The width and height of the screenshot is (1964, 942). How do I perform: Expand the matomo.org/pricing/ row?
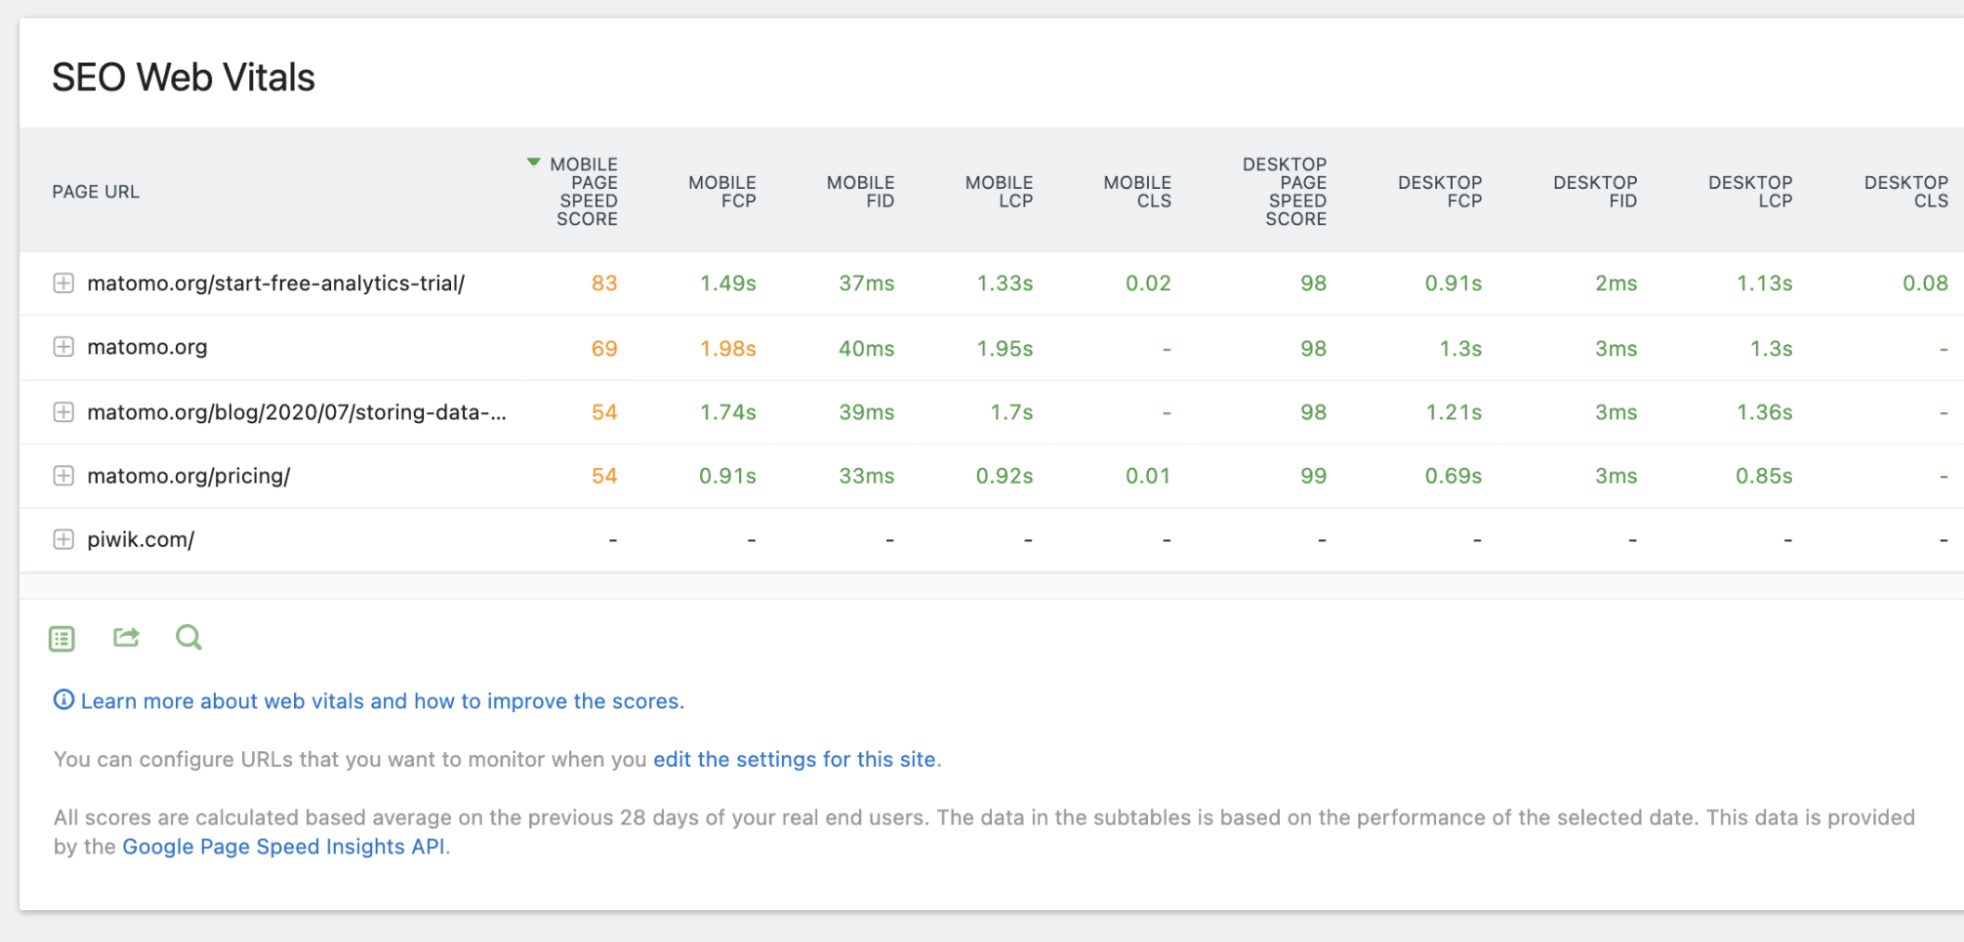(63, 475)
